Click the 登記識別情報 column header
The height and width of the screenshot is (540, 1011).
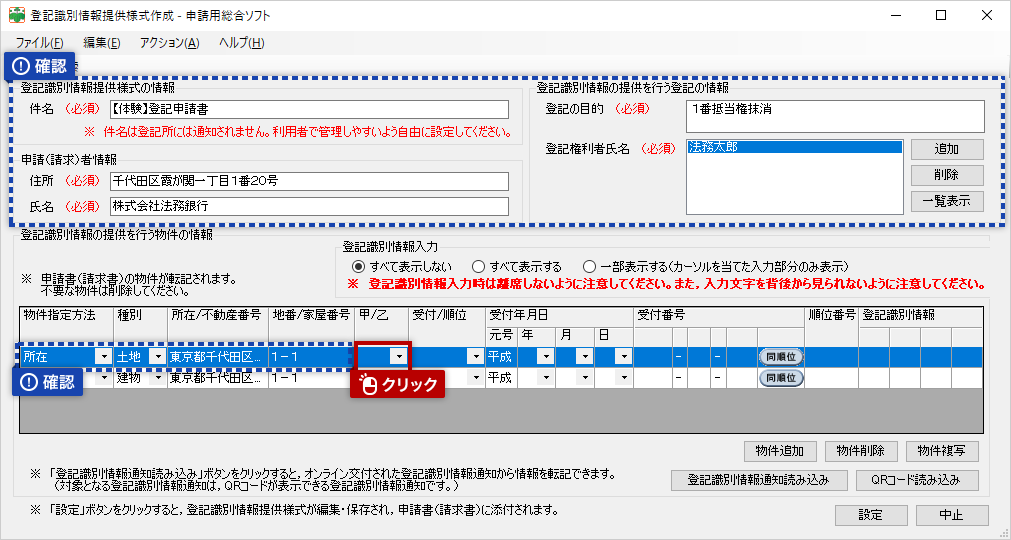point(921,316)
